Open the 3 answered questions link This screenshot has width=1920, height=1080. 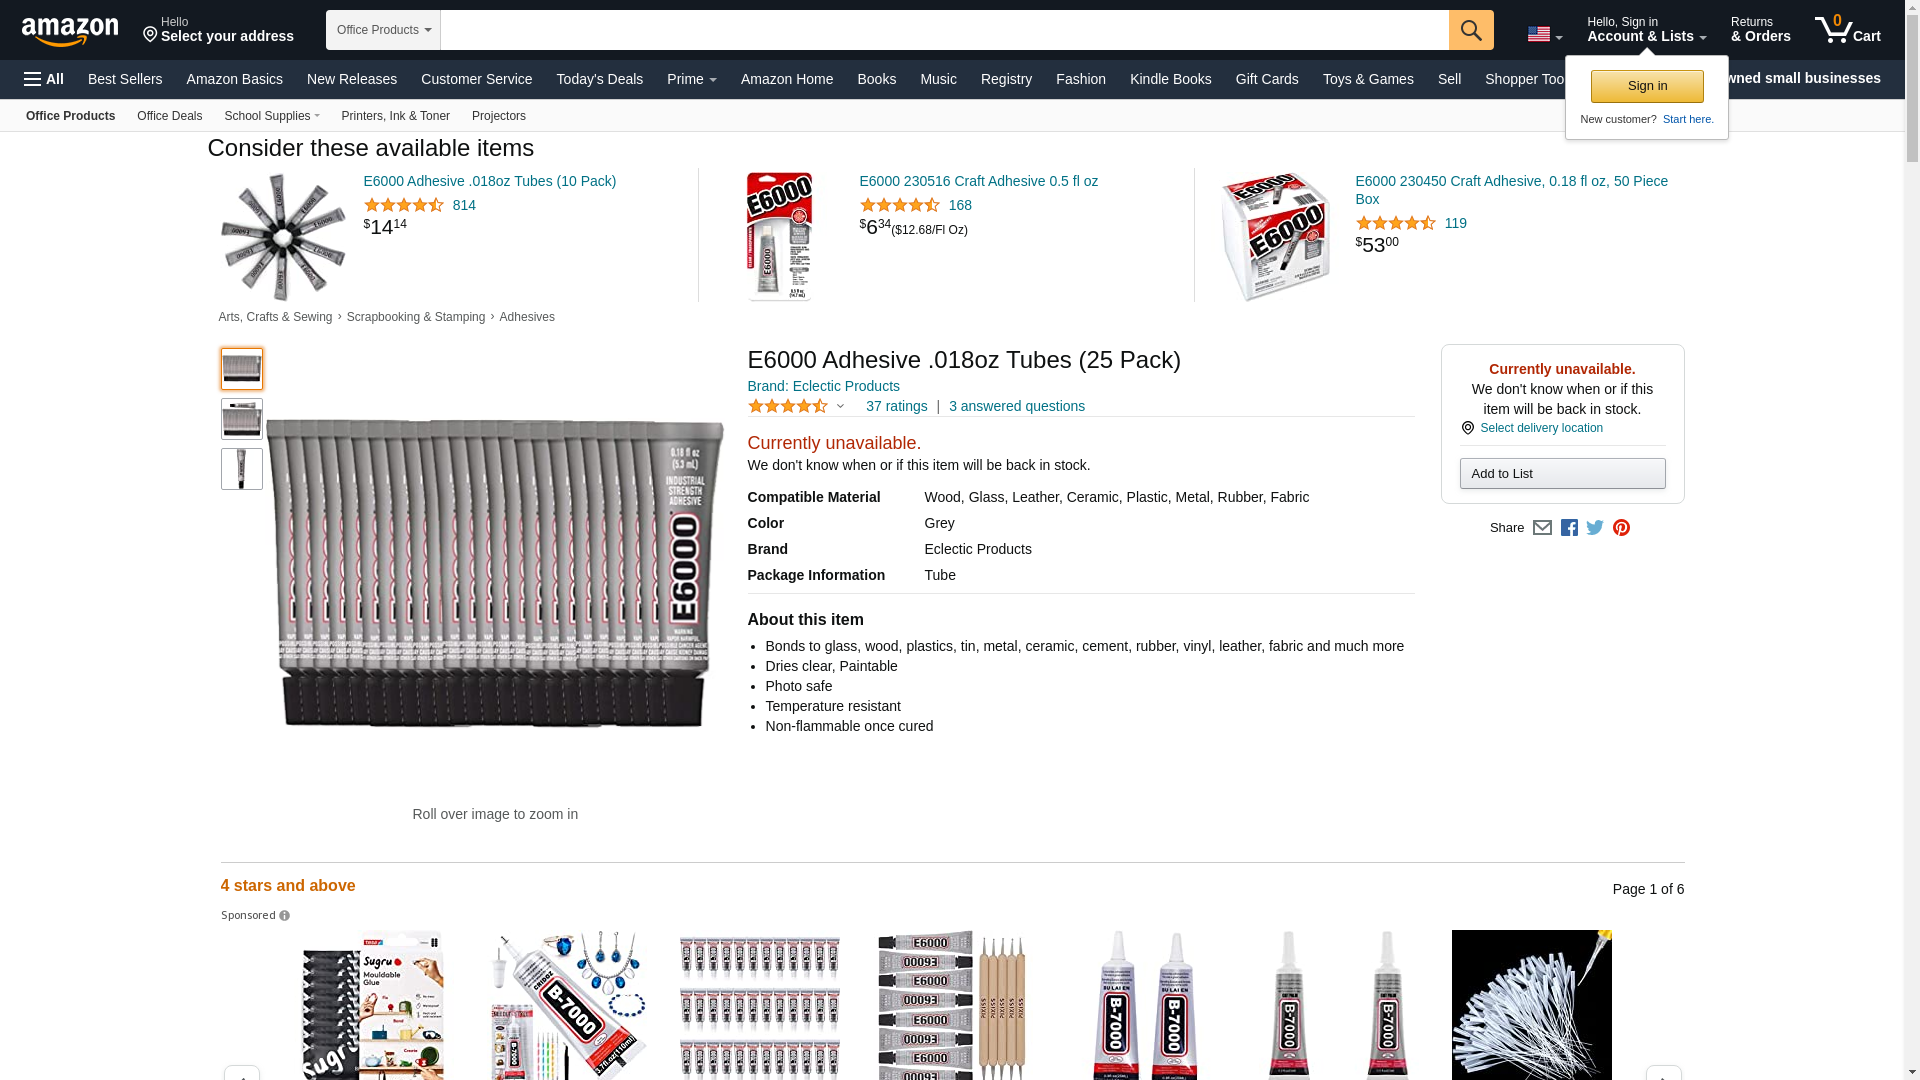[1017, 406]
